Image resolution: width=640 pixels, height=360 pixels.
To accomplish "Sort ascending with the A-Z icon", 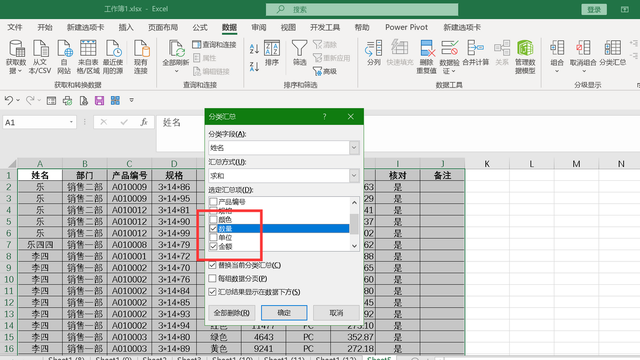I will pyautogui.click(x=254, y=49).
